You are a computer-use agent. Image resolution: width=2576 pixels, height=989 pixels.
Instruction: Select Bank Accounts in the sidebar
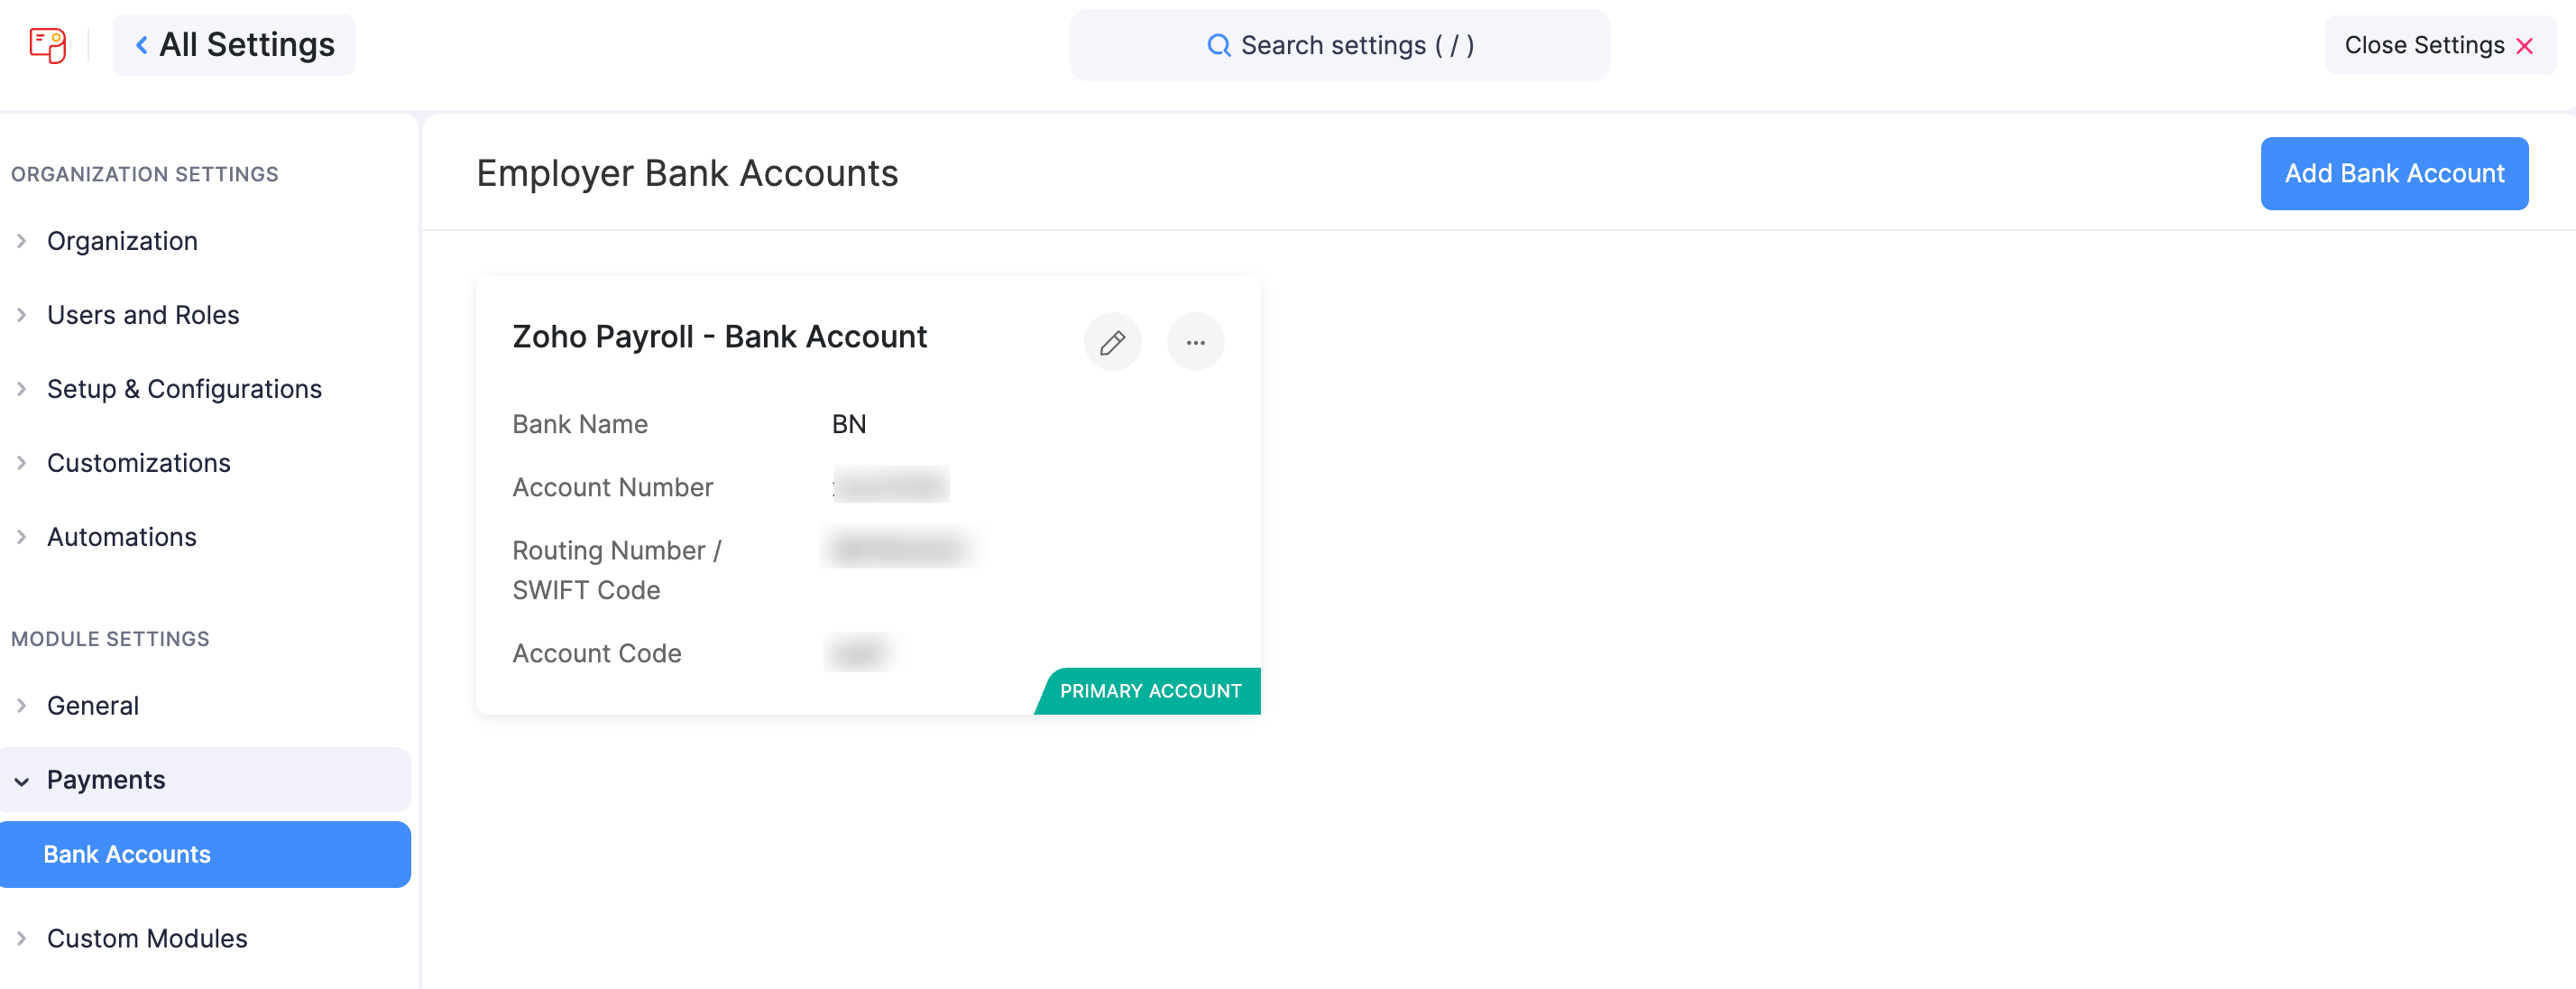126,854
